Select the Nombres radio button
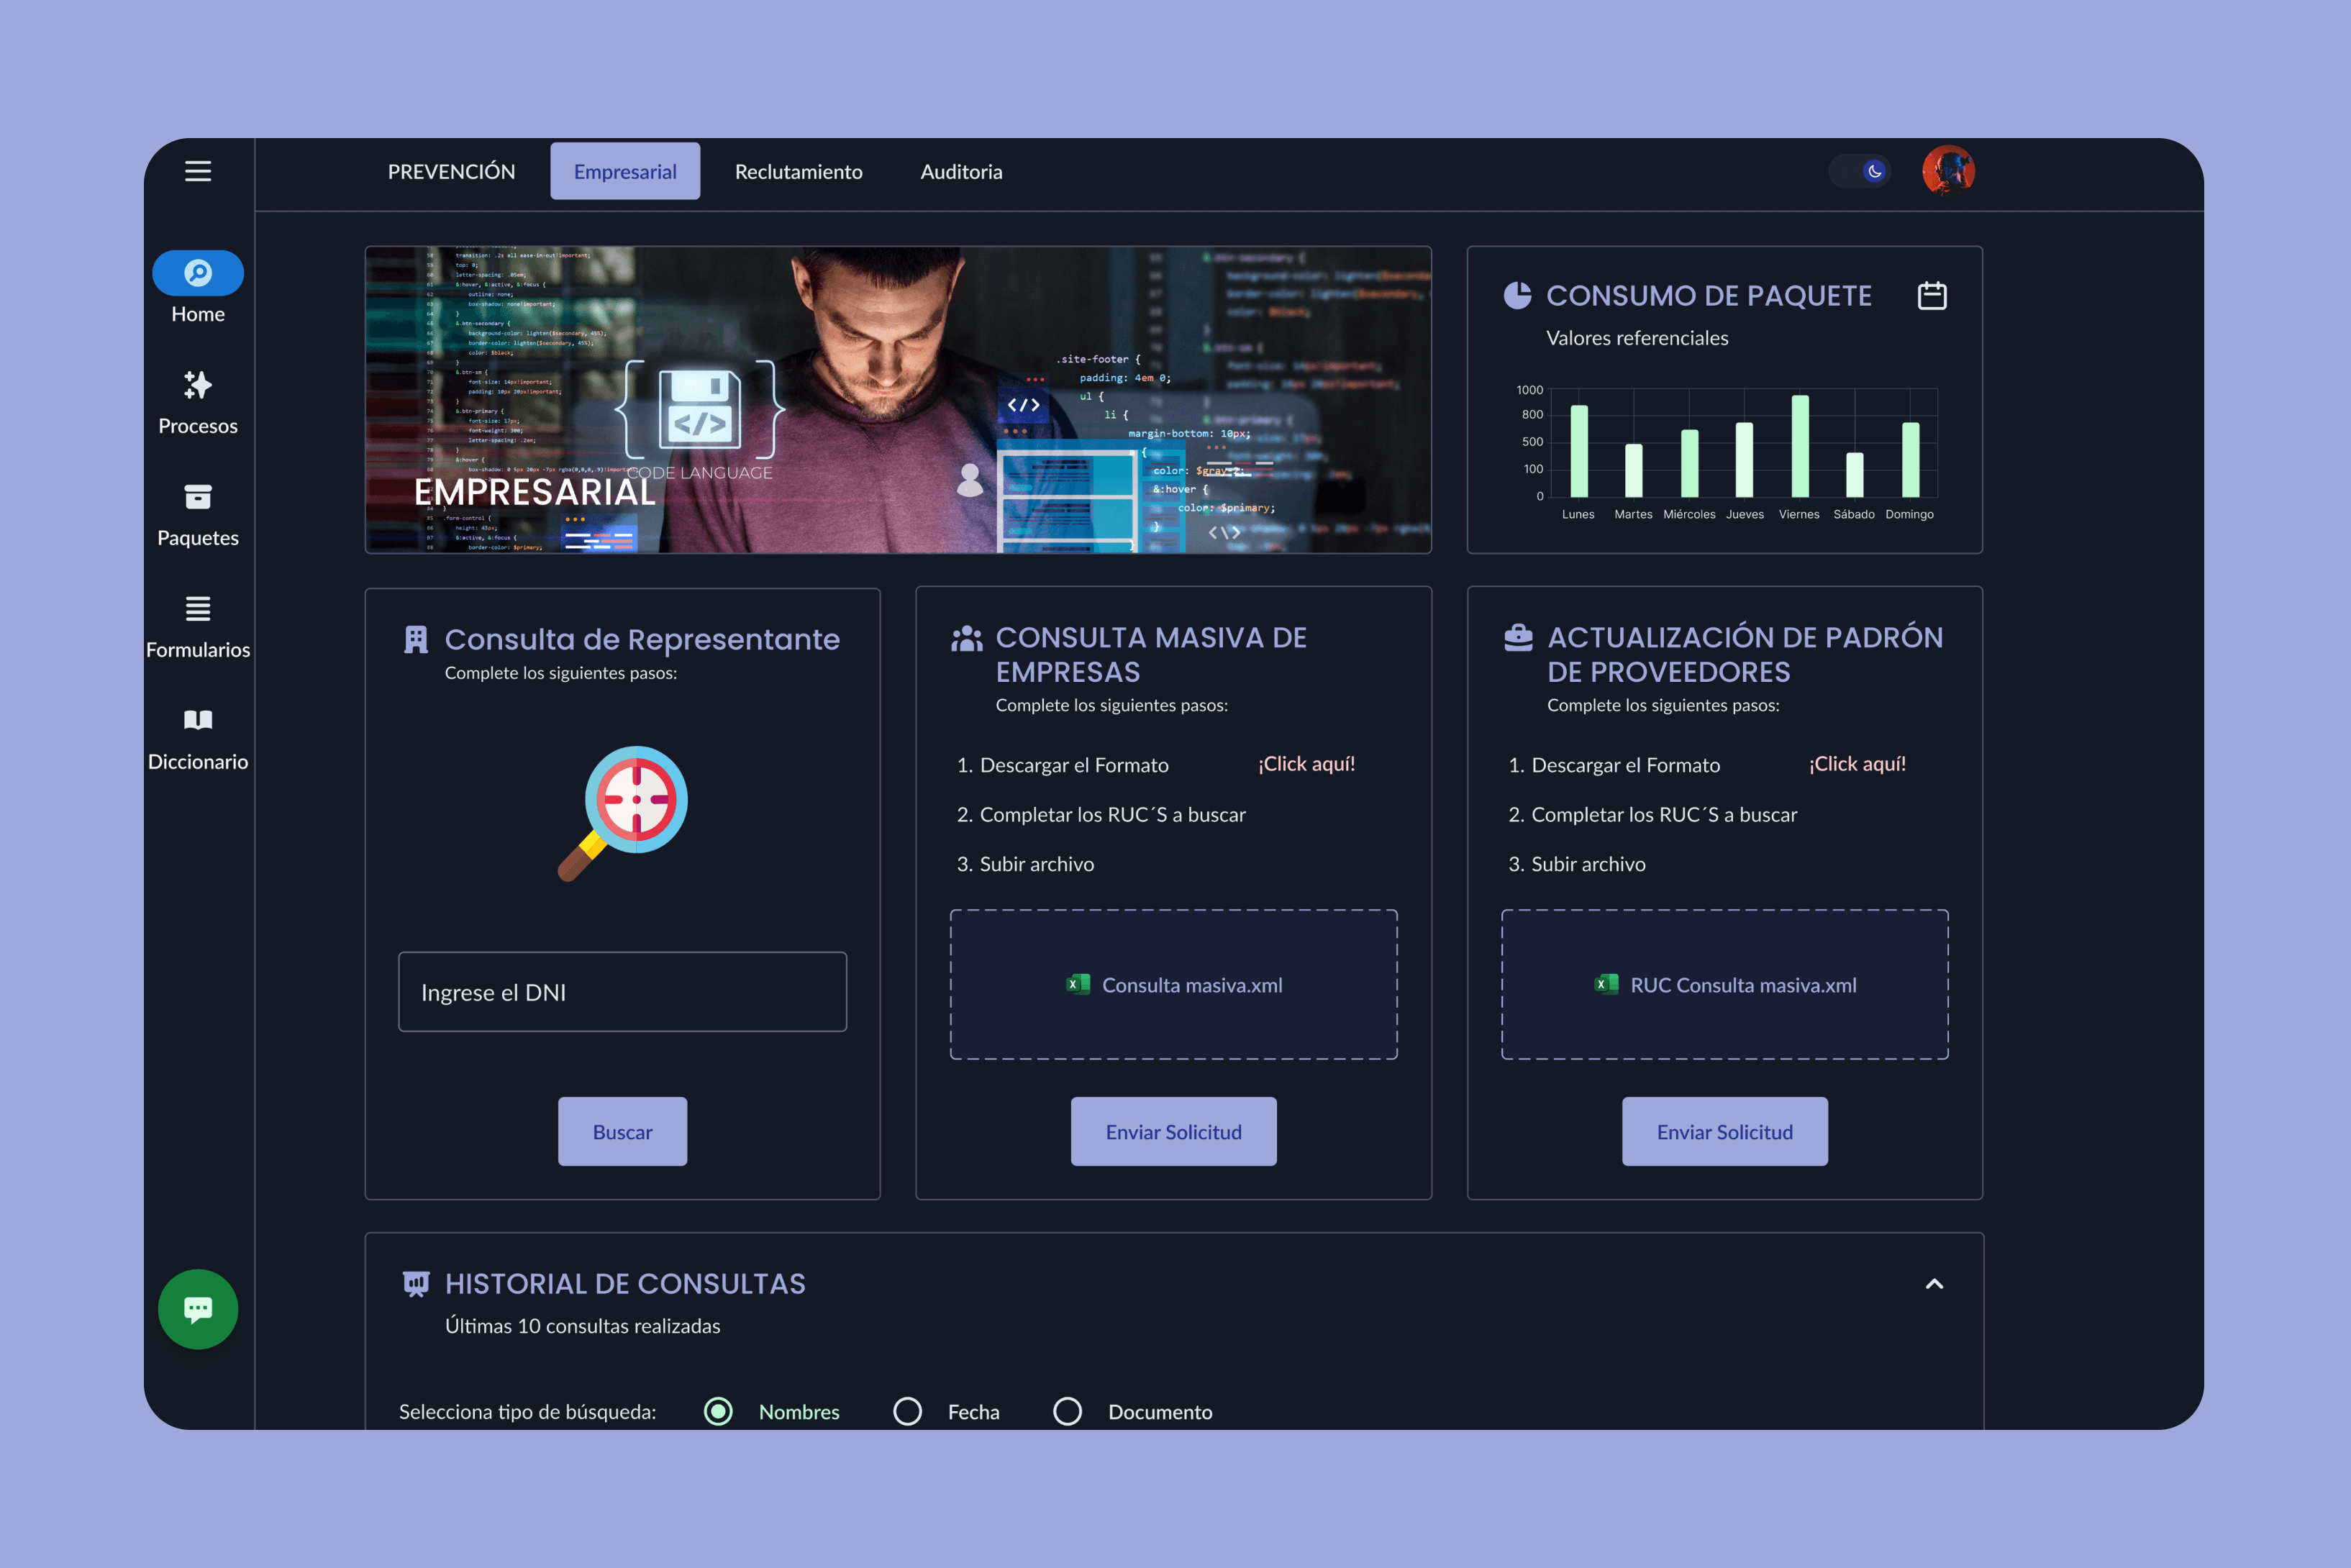Screen dimensions: 2351x1568 click(x=718, y=1411)
